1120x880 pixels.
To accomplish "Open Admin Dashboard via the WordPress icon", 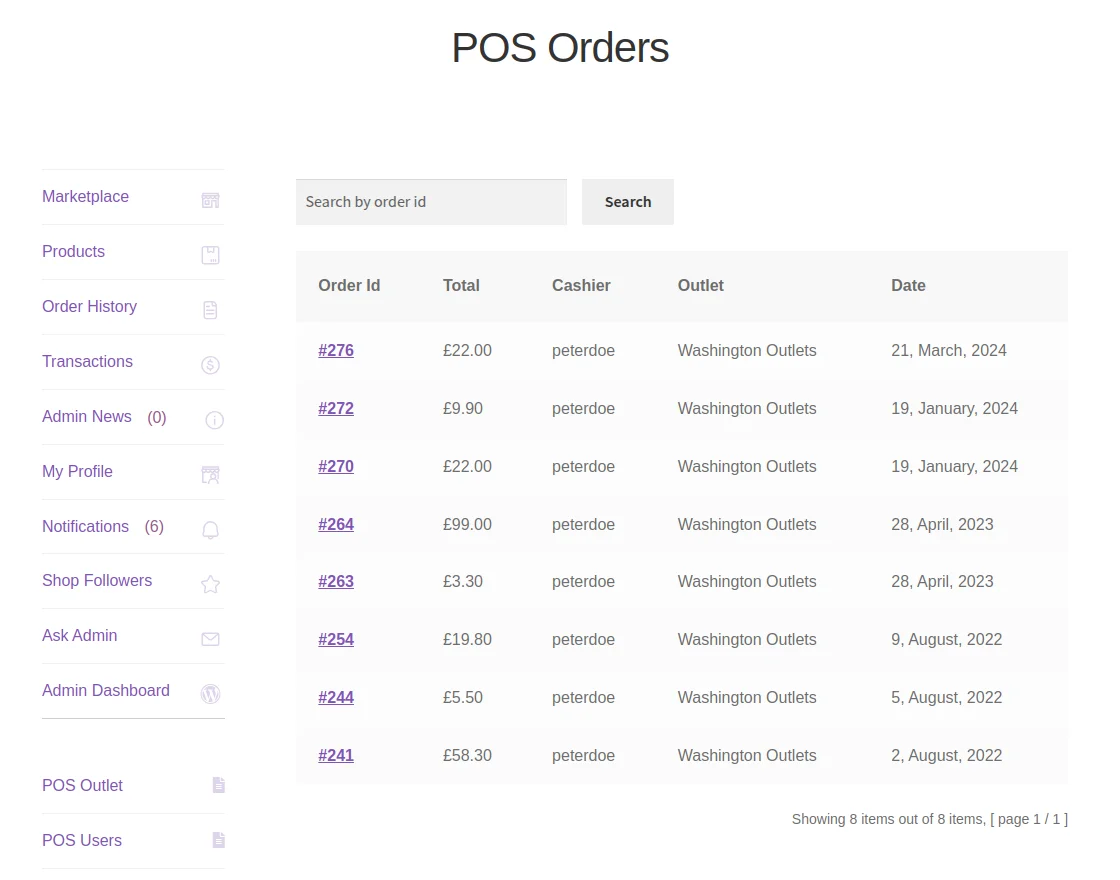I will tap(210, 694).
